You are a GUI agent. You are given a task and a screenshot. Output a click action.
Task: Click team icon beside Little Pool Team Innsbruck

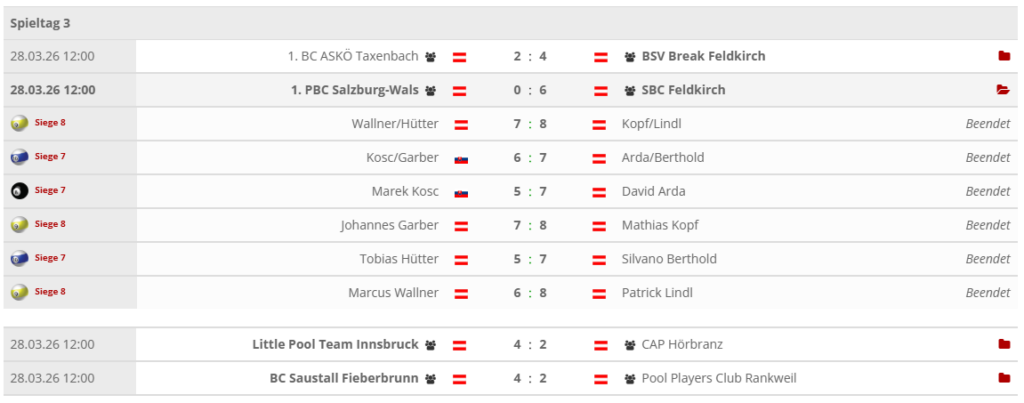point(430,345)
